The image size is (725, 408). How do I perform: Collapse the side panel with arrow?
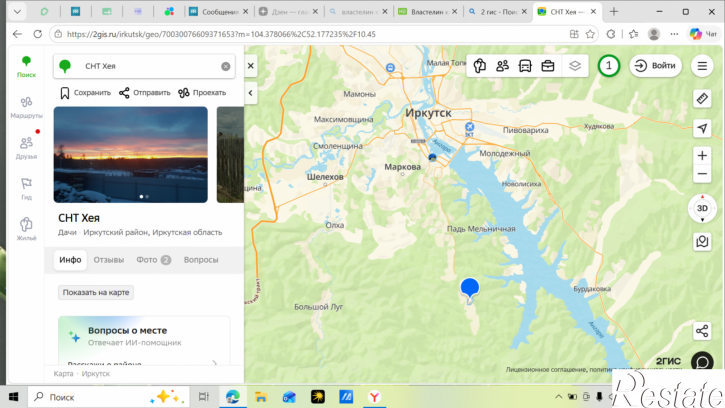[x=251, y=93]
